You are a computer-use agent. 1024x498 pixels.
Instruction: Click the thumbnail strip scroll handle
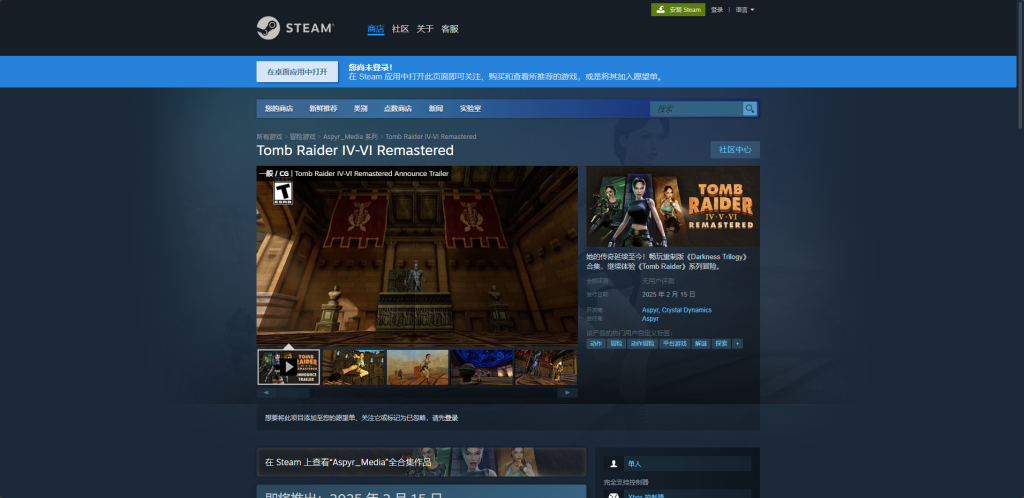pyautogui.click(x=294, y=393)
